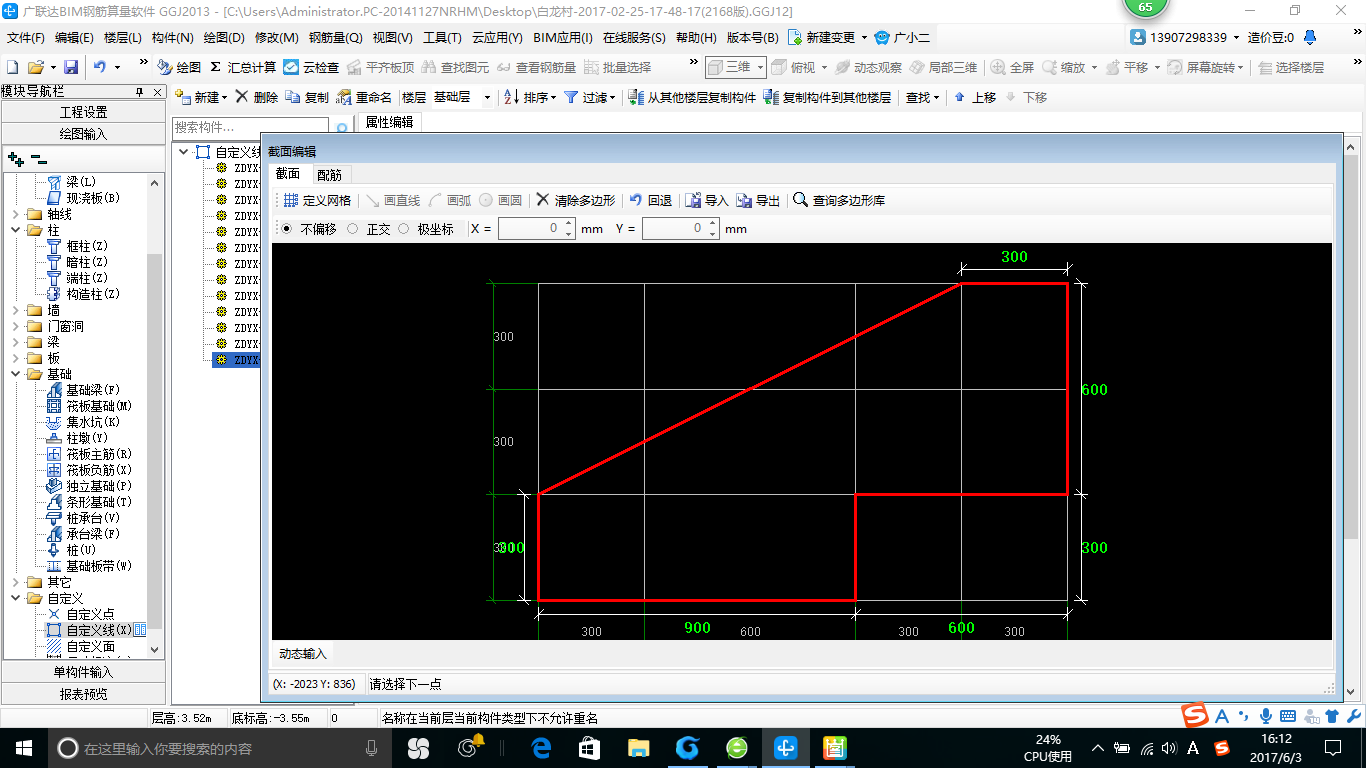Click the 工程设置 panel button
Screen dimensions: 1366x768
(83, 112)
